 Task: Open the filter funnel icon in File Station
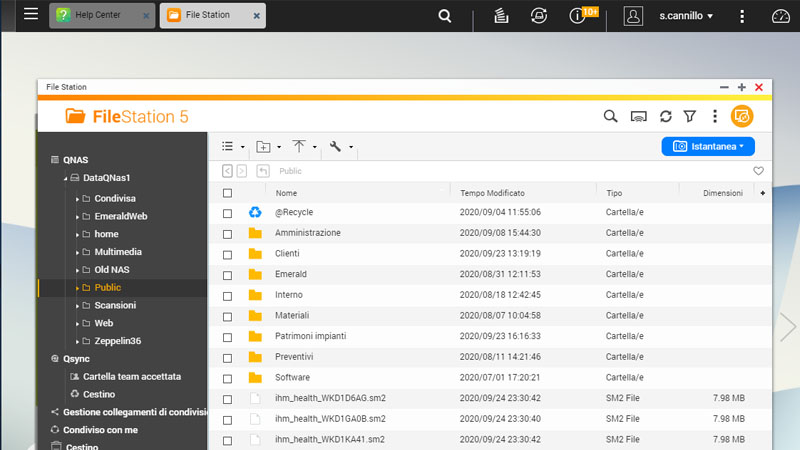689,117
